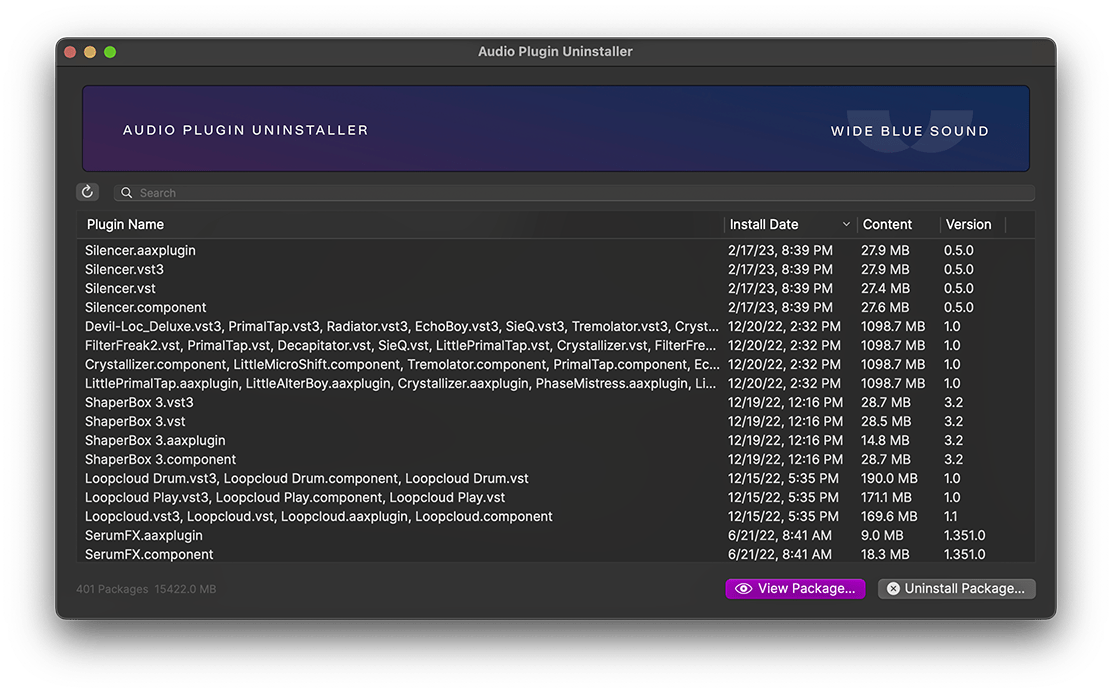Select the Devil-Loc_Deluxe.vst3 bundle row
Screen dimensions: 1112x693
[x=400, y=327]
